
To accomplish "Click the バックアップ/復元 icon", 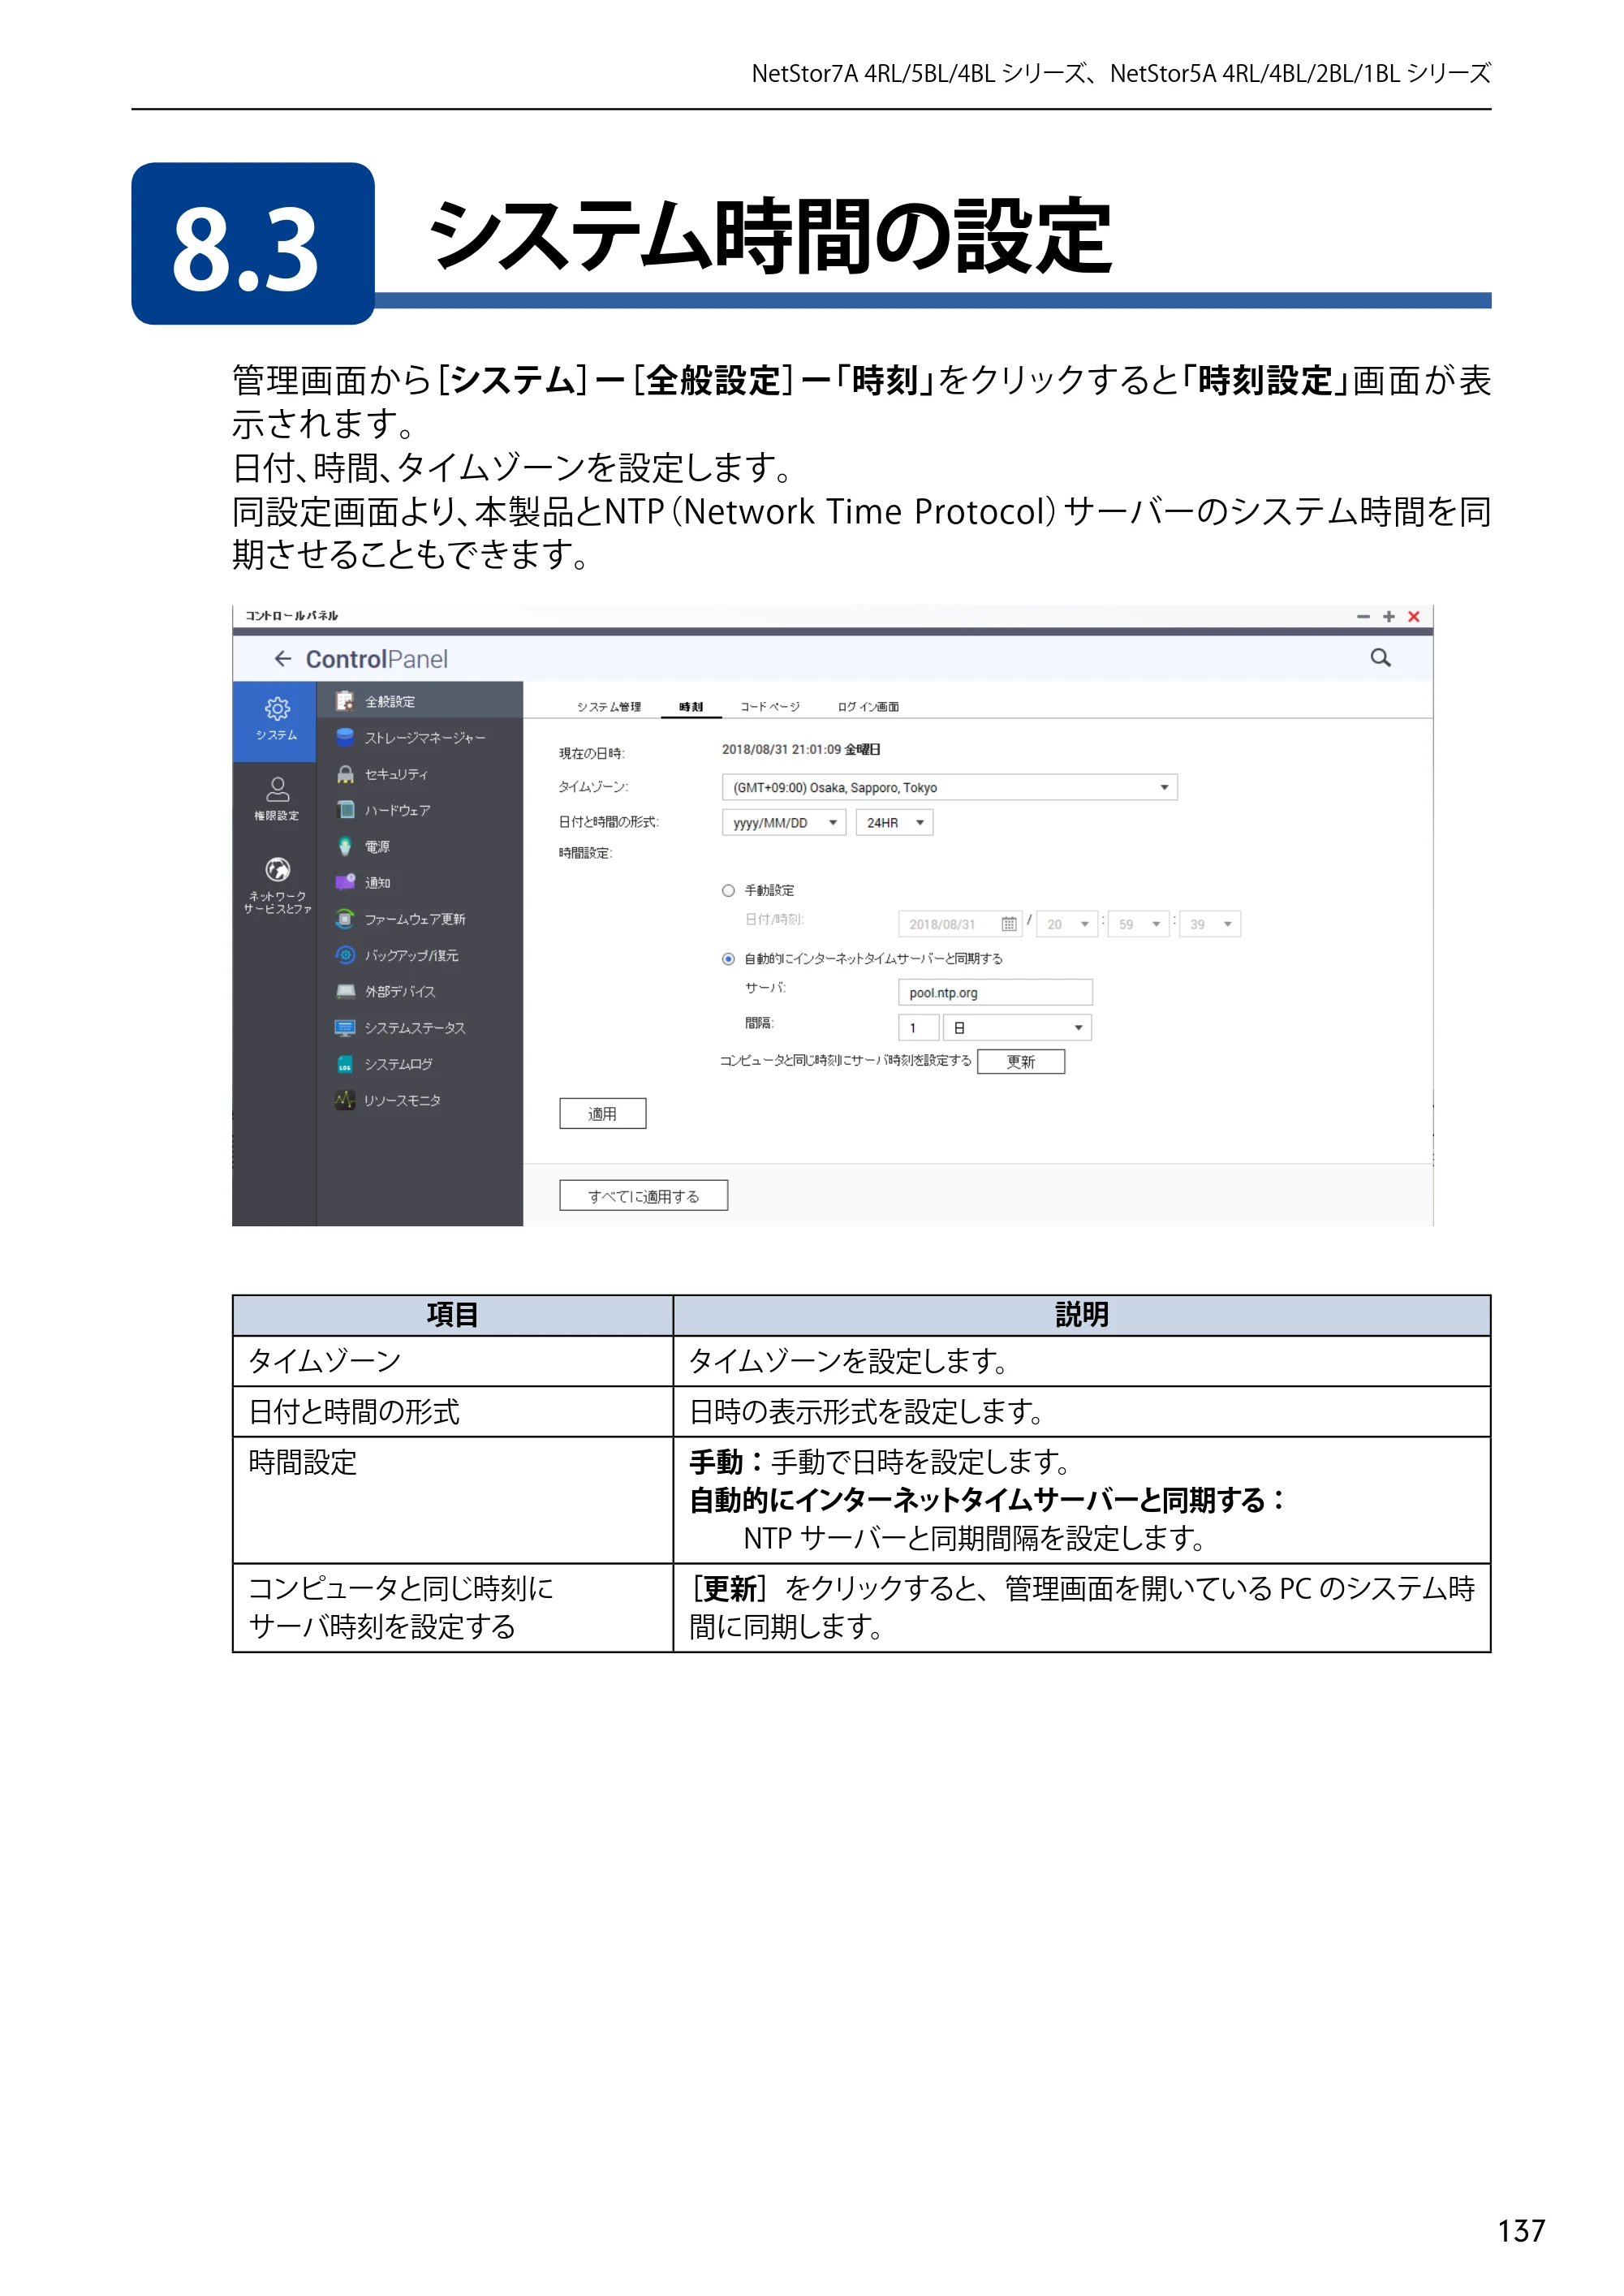I will 345,955.
